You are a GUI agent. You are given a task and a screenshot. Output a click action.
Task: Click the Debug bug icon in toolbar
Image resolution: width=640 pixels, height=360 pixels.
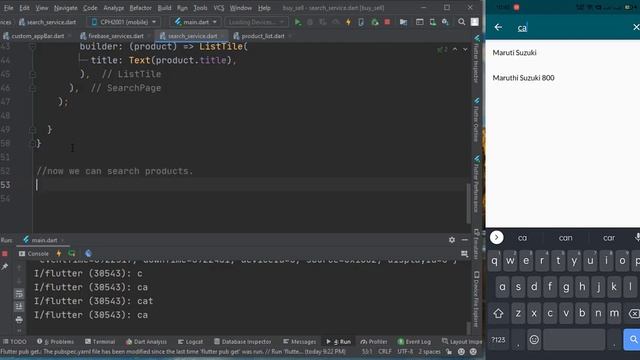[x=310, y=22]
